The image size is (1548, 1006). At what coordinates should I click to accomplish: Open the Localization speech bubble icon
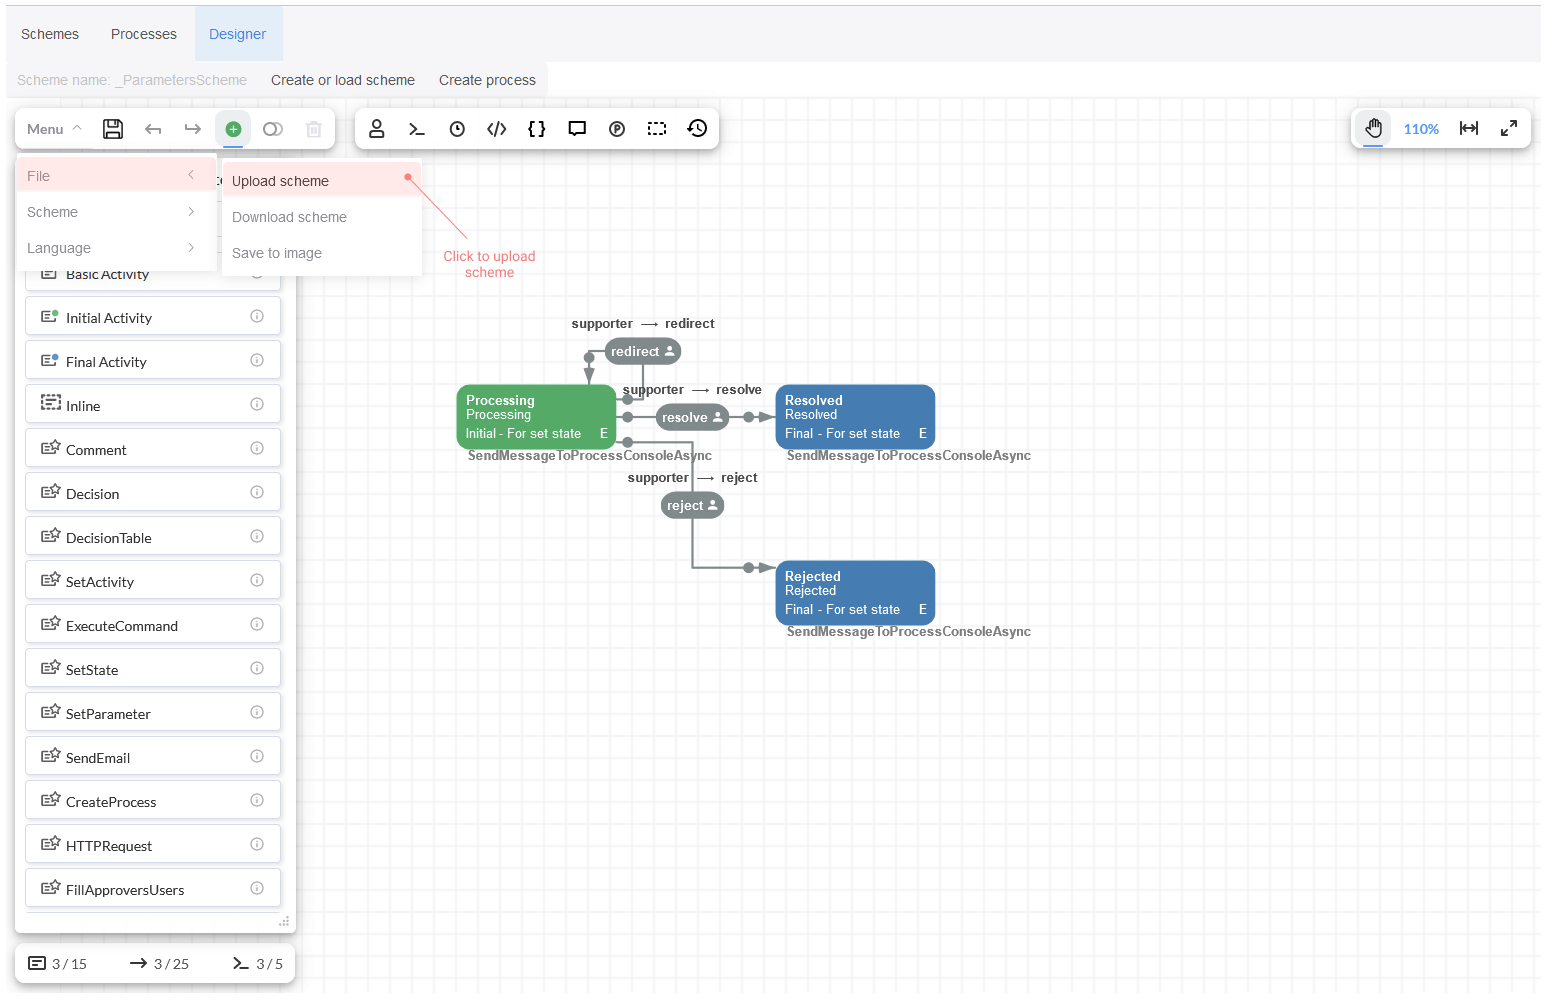pos(577,129)
